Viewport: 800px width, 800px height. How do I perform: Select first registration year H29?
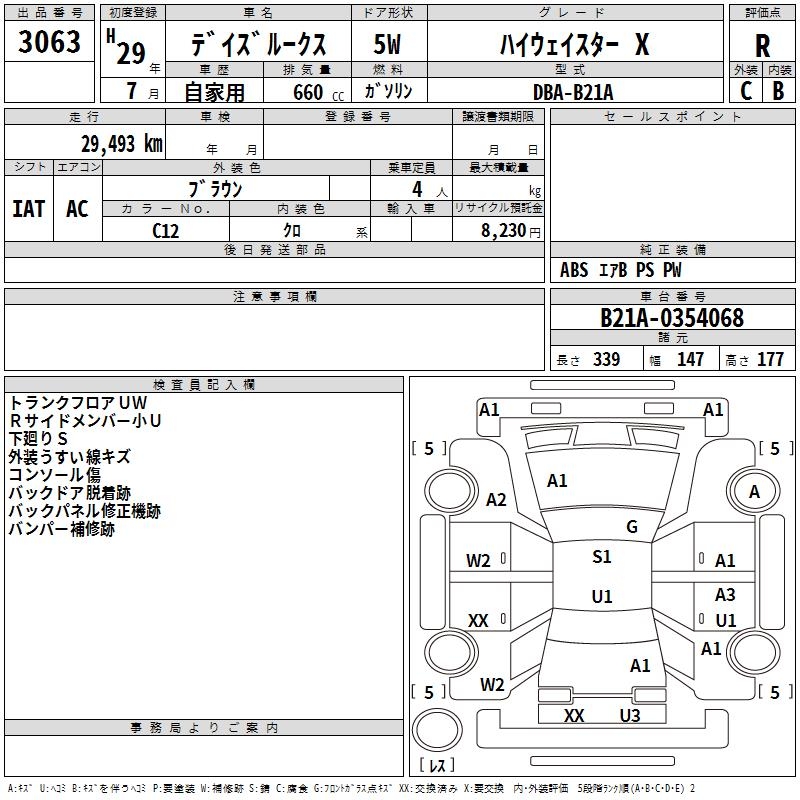pyautogui.click(x=127, y=47)
